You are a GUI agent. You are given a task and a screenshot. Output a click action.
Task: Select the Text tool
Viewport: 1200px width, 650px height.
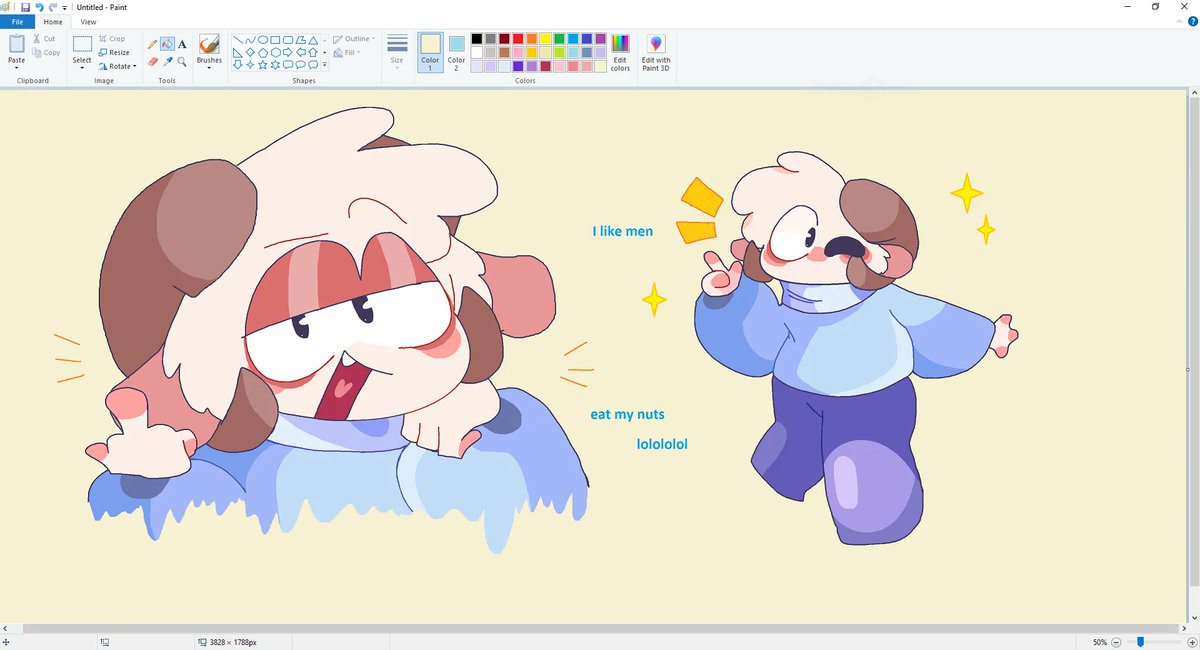click(182, 44)
